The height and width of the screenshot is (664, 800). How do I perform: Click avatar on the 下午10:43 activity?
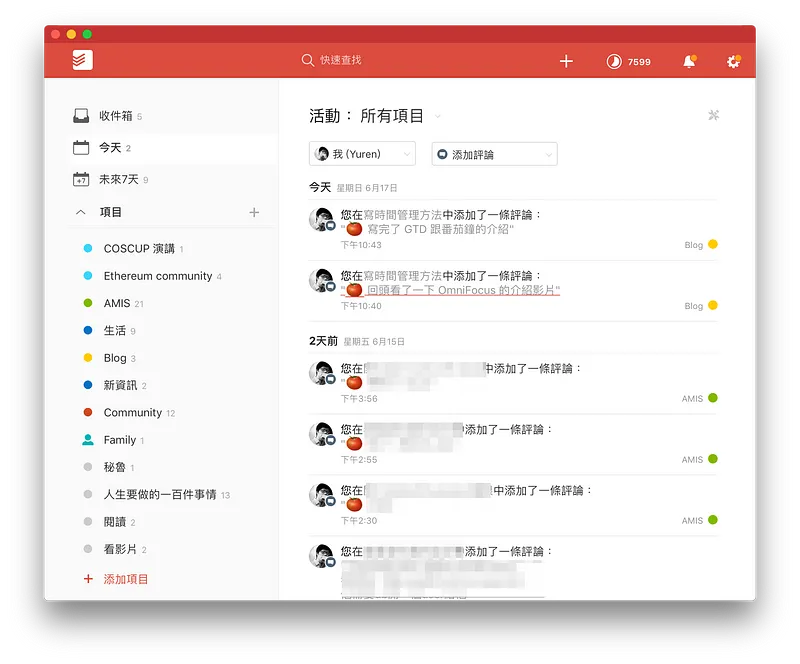321,219
